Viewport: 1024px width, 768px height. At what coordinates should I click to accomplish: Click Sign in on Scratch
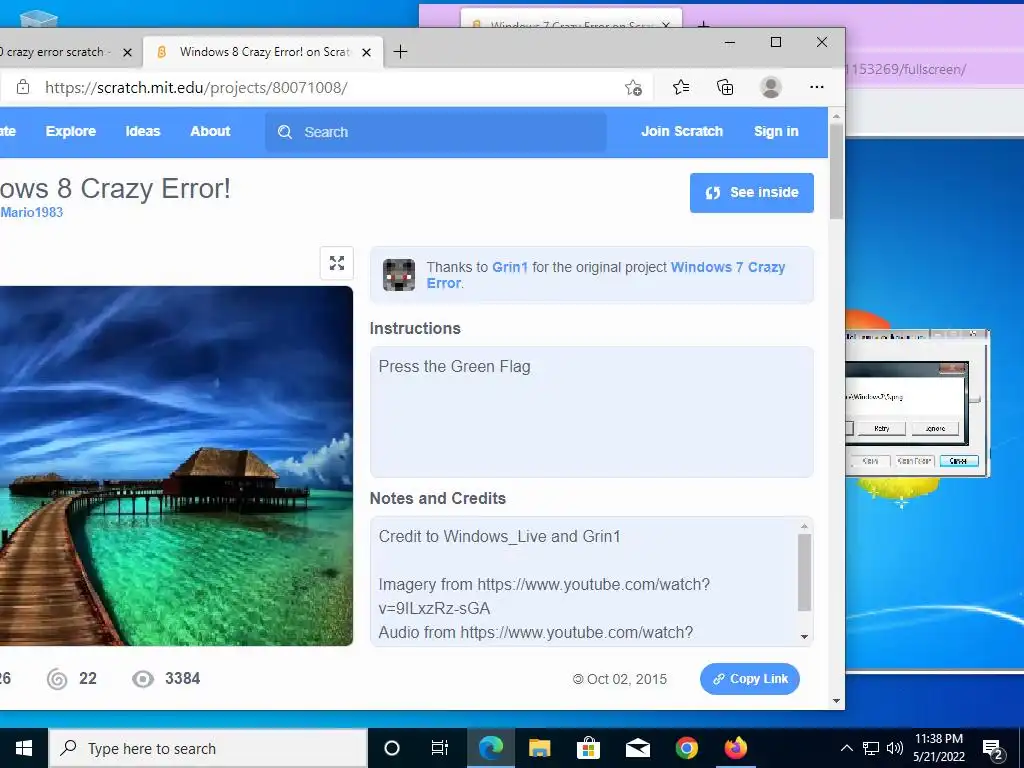pos(776,131)
